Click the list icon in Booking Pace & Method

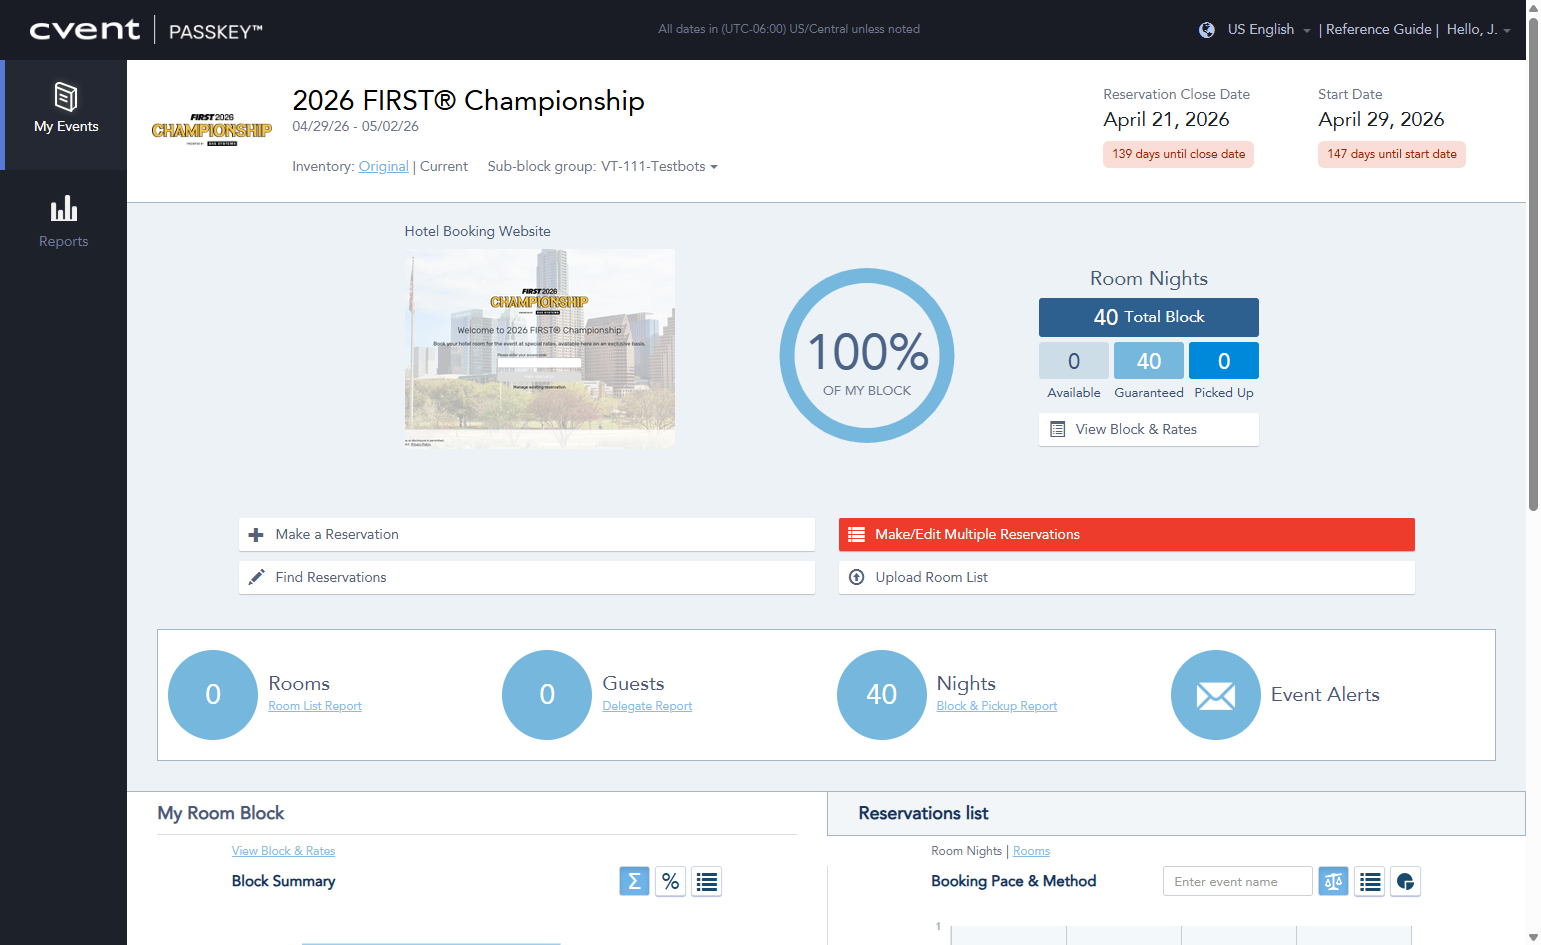(1370, 881)
